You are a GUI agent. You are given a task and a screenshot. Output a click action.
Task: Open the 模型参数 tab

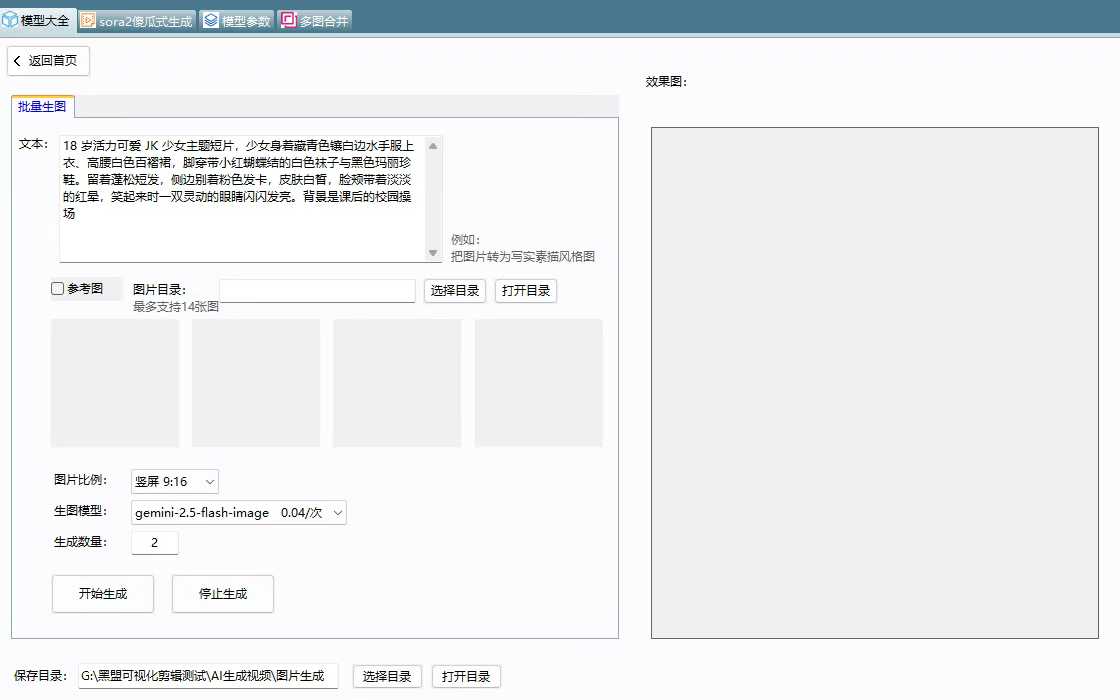[237, 20]
